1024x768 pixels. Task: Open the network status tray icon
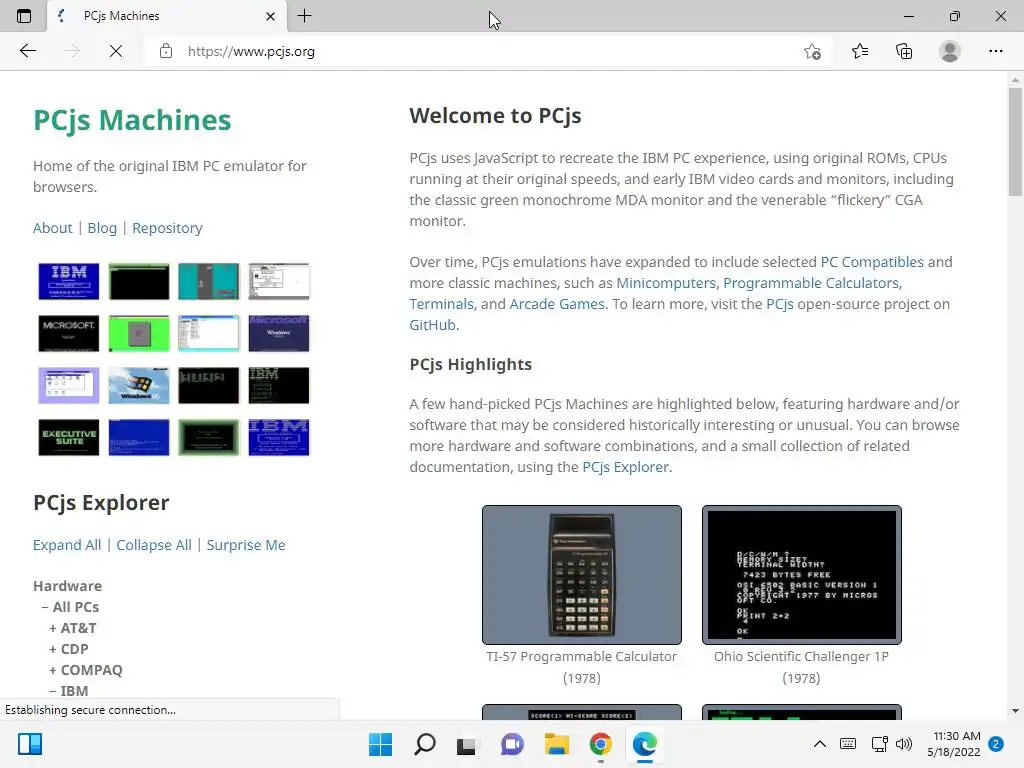[x=879, y=744]
